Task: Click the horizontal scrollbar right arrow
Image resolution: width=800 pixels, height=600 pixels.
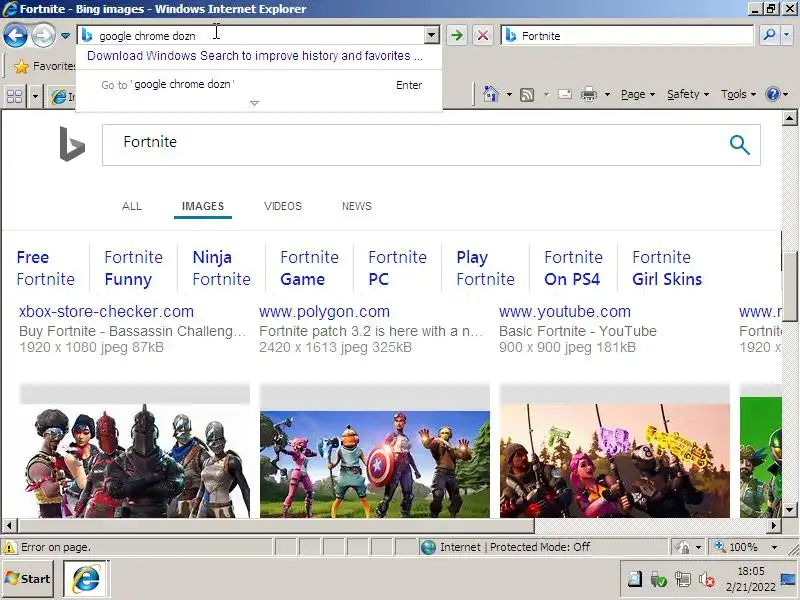Action: tap(774, 525)
